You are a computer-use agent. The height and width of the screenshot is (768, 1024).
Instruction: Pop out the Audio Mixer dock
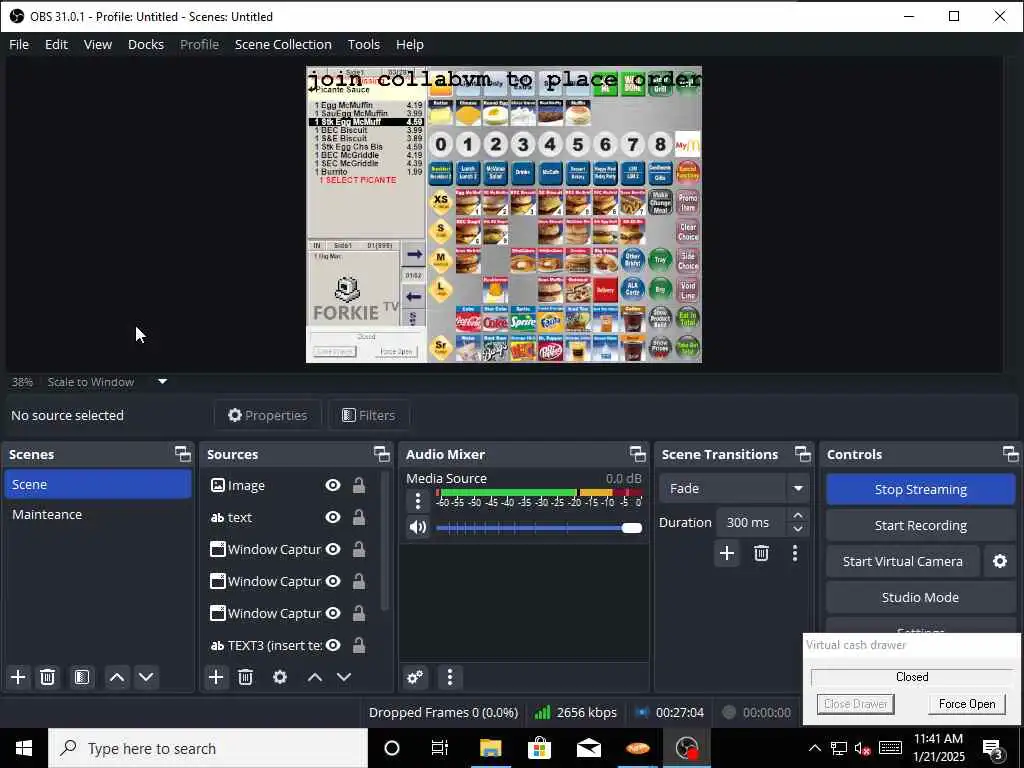(x=637, y=454)
